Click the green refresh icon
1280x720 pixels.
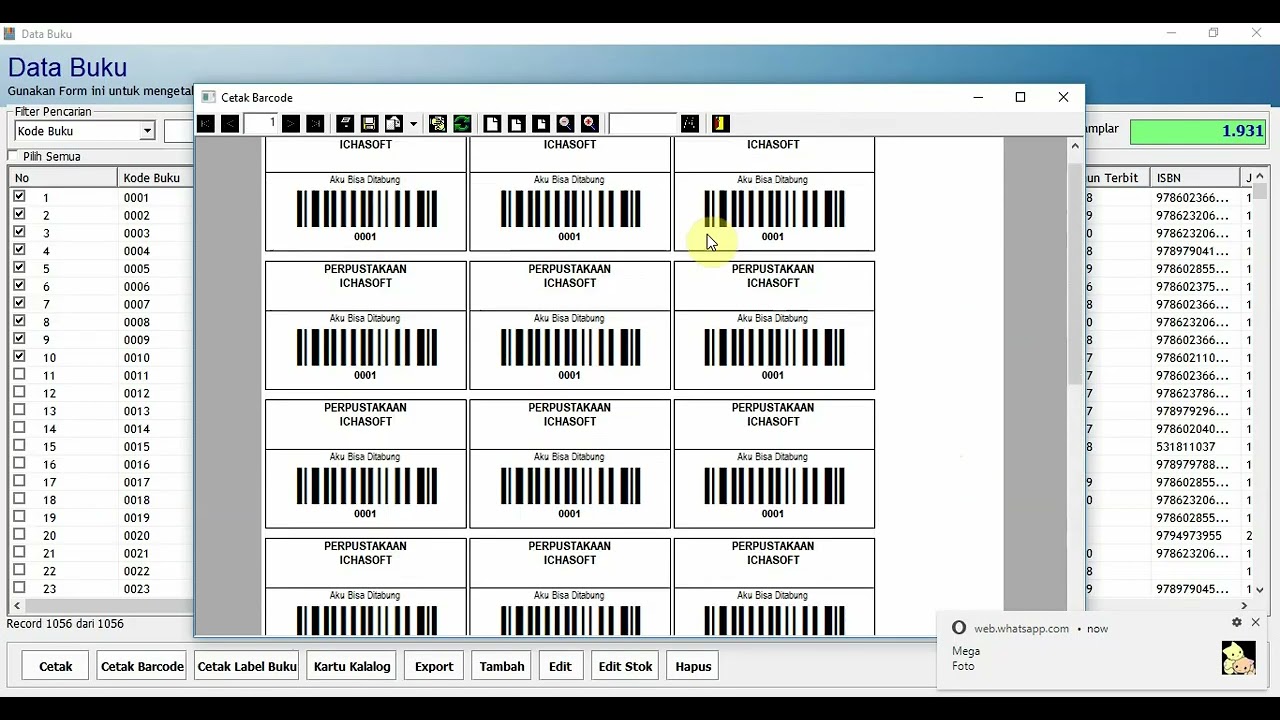tap(462, 124)
